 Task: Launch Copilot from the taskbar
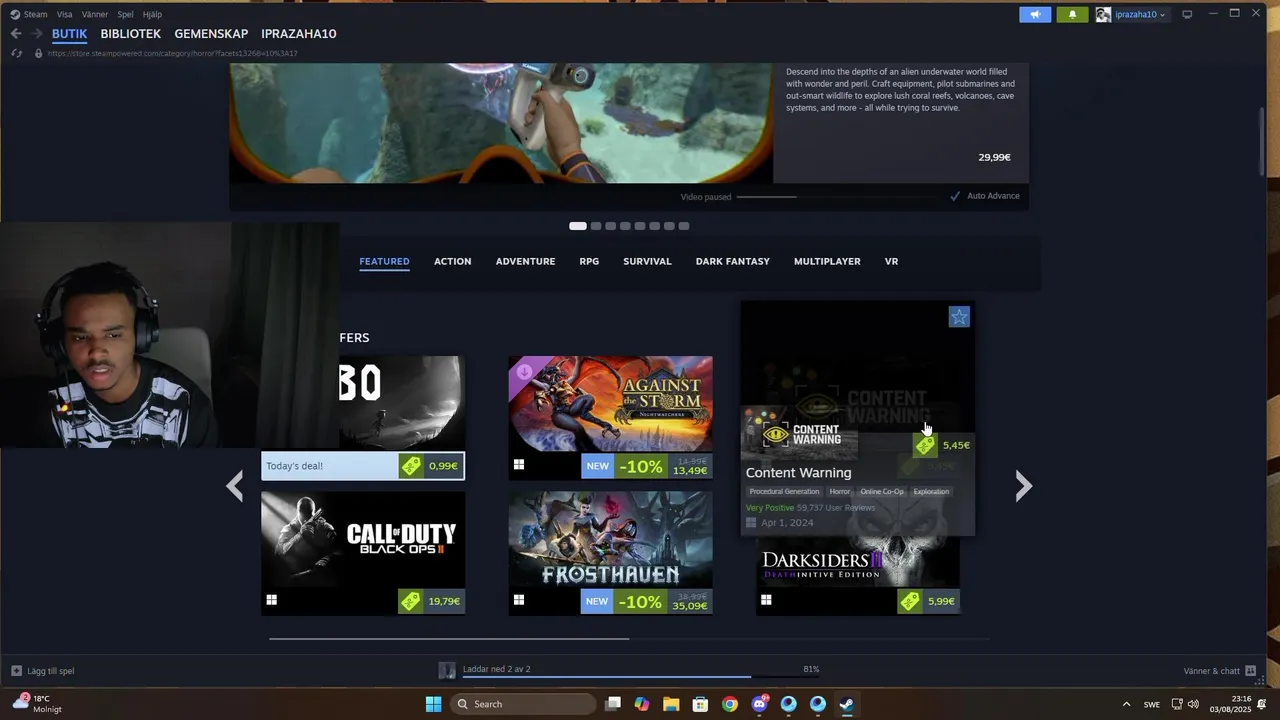[x=642, y=704]
